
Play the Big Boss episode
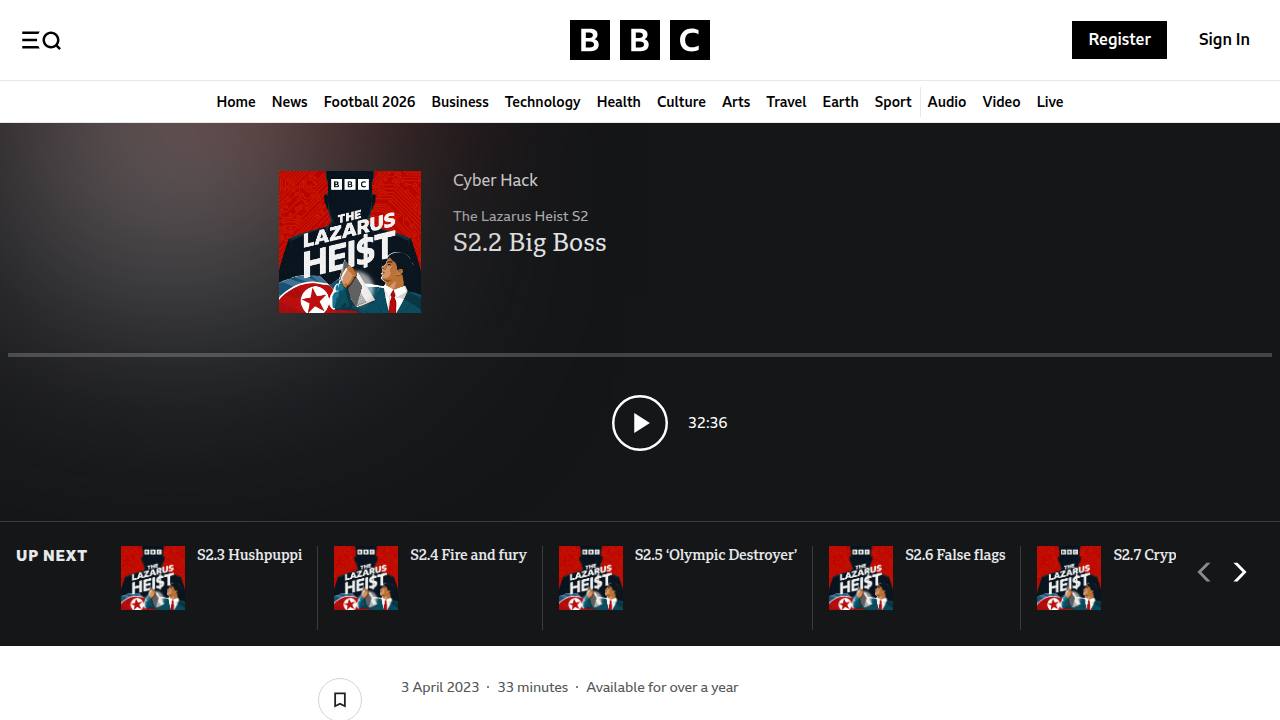640,423
